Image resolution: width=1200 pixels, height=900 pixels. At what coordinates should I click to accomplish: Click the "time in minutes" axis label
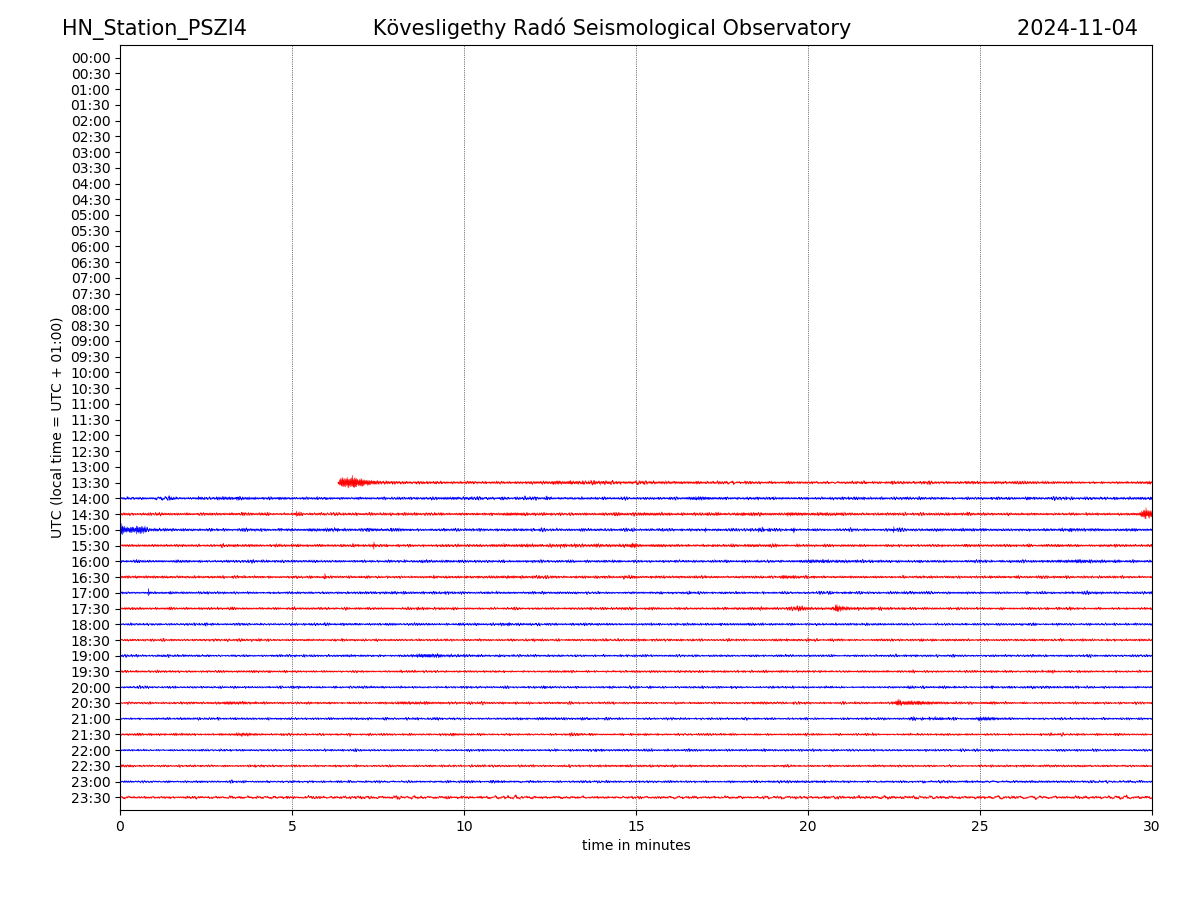[636, 846]
